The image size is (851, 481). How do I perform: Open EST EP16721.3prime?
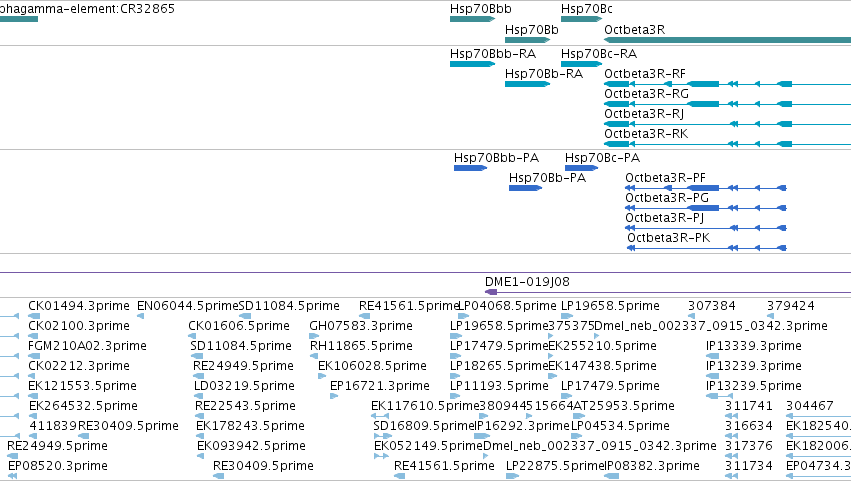[379, 387]
